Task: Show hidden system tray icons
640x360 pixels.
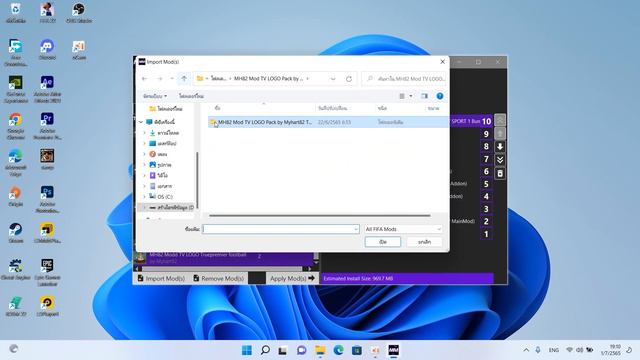Action: coord(526,350)
